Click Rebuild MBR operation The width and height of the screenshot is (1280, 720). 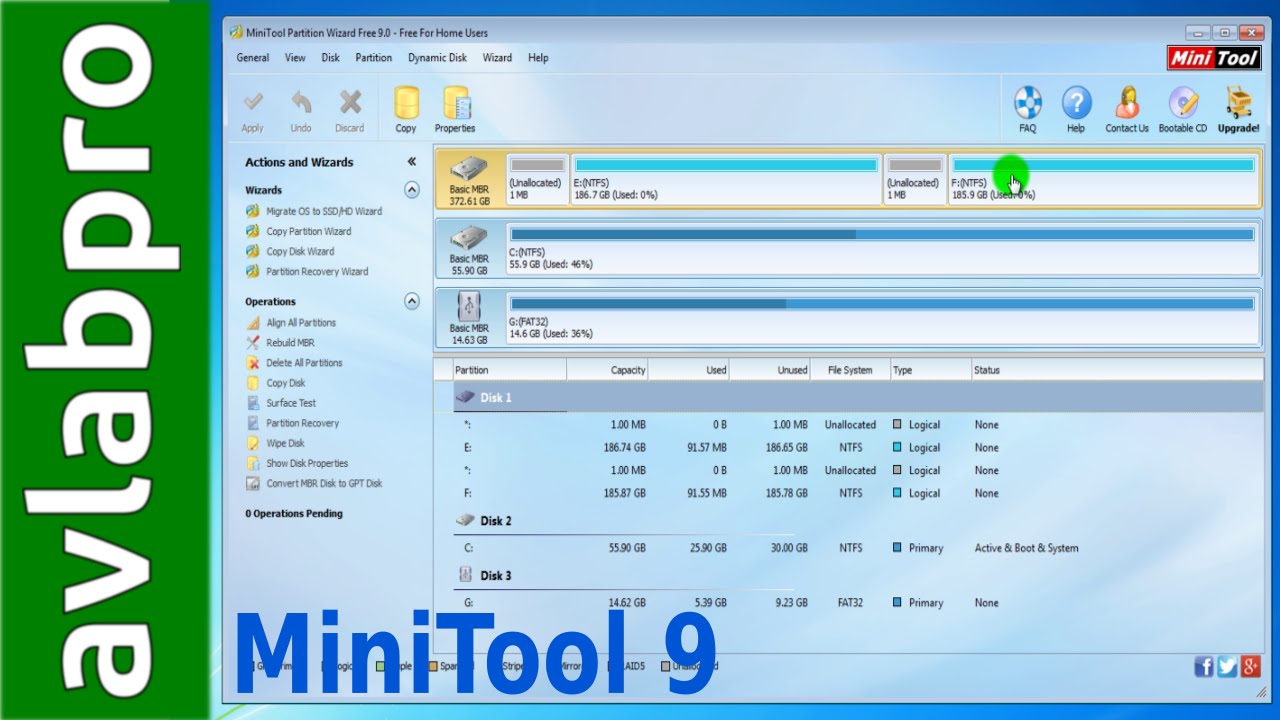click(280, 343)
